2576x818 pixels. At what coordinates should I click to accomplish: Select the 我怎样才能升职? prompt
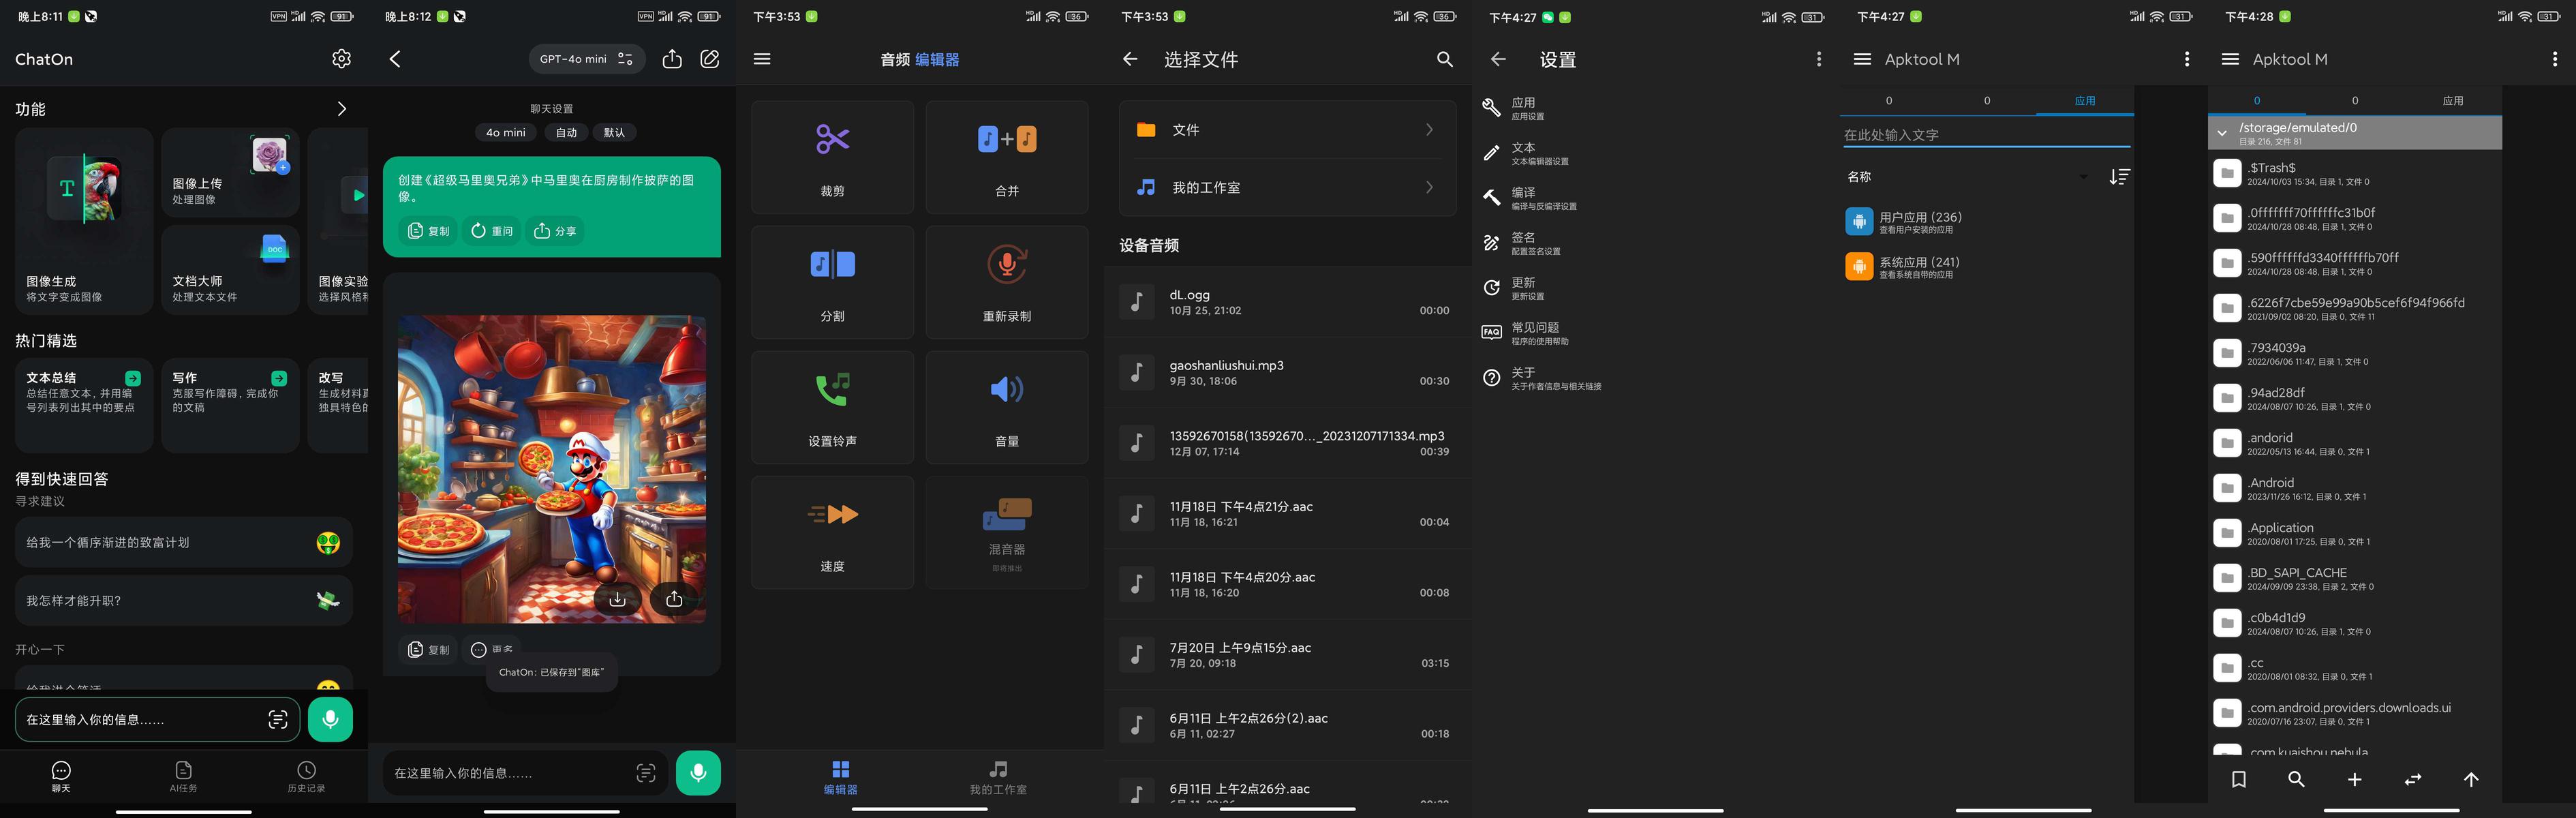pyautogui.click(x=184, y=600)
